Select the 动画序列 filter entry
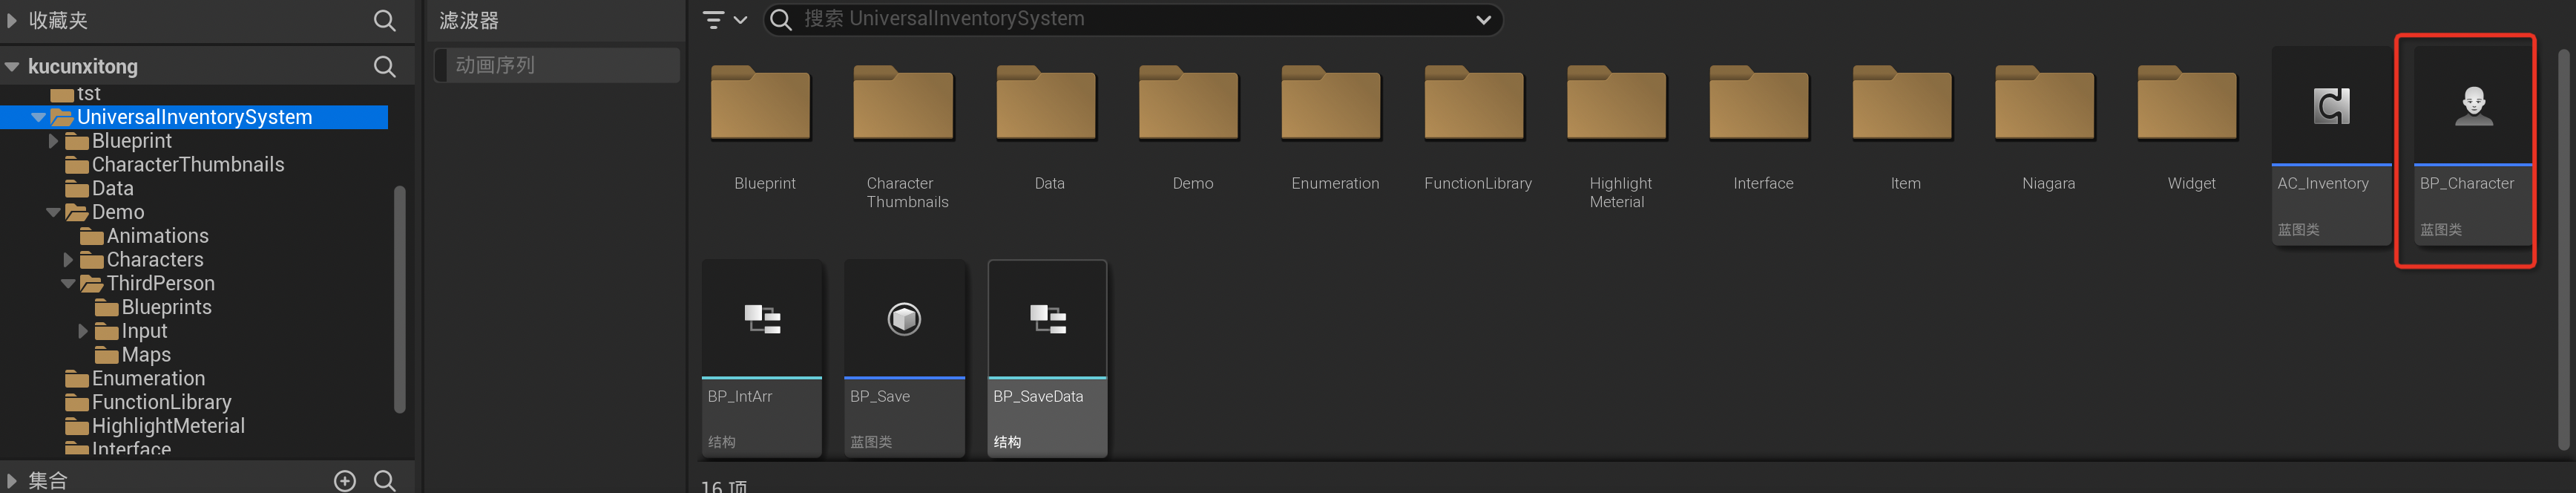Viewport: 2576px width, 493px height. [x=557, y=66]
